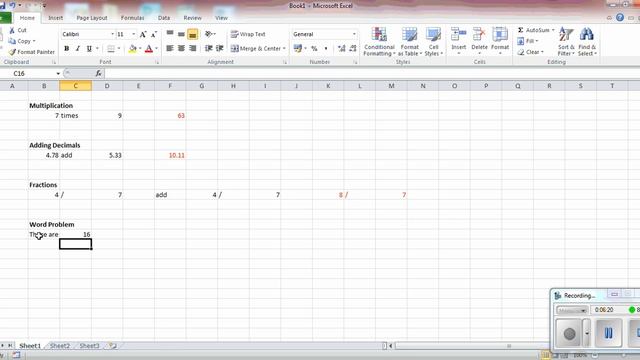Pause the recording
The height and width of the screenshot is (360, 640).
click(608, 333)
